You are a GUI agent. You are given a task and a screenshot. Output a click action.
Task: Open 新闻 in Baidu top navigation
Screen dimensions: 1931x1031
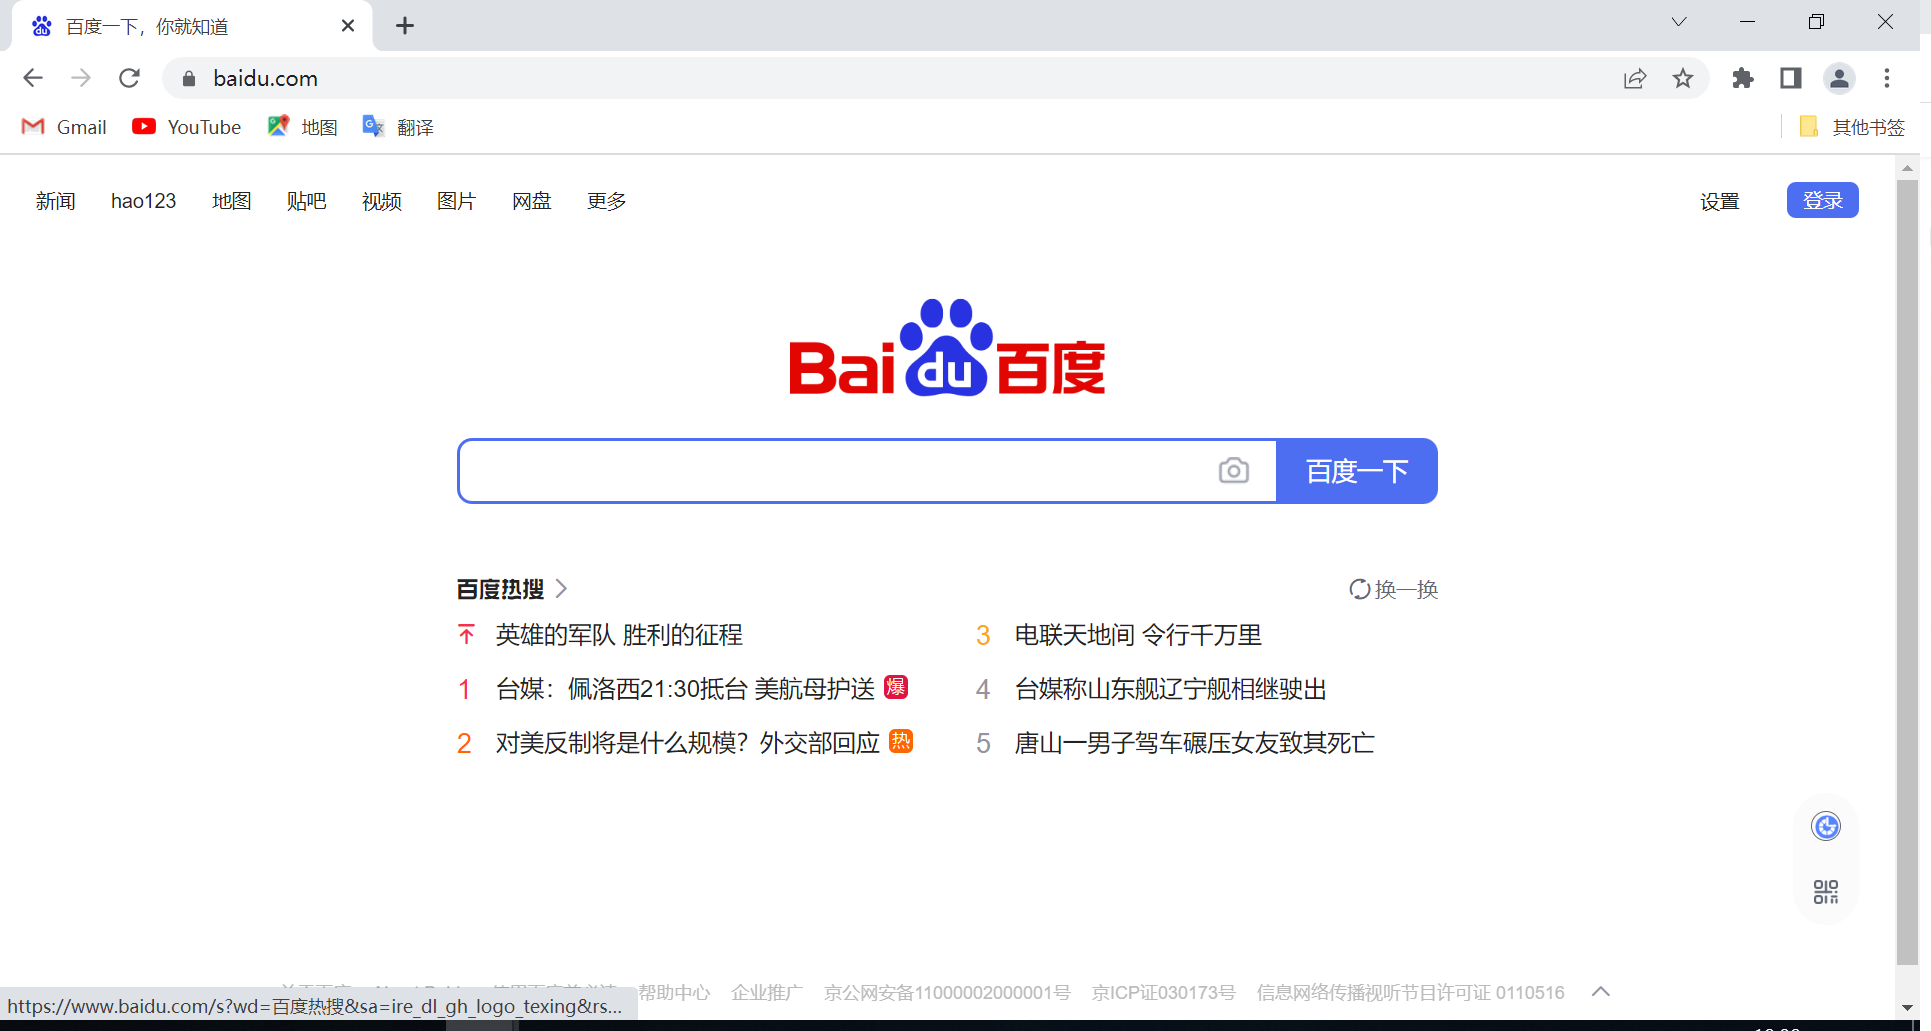[56, 201]
